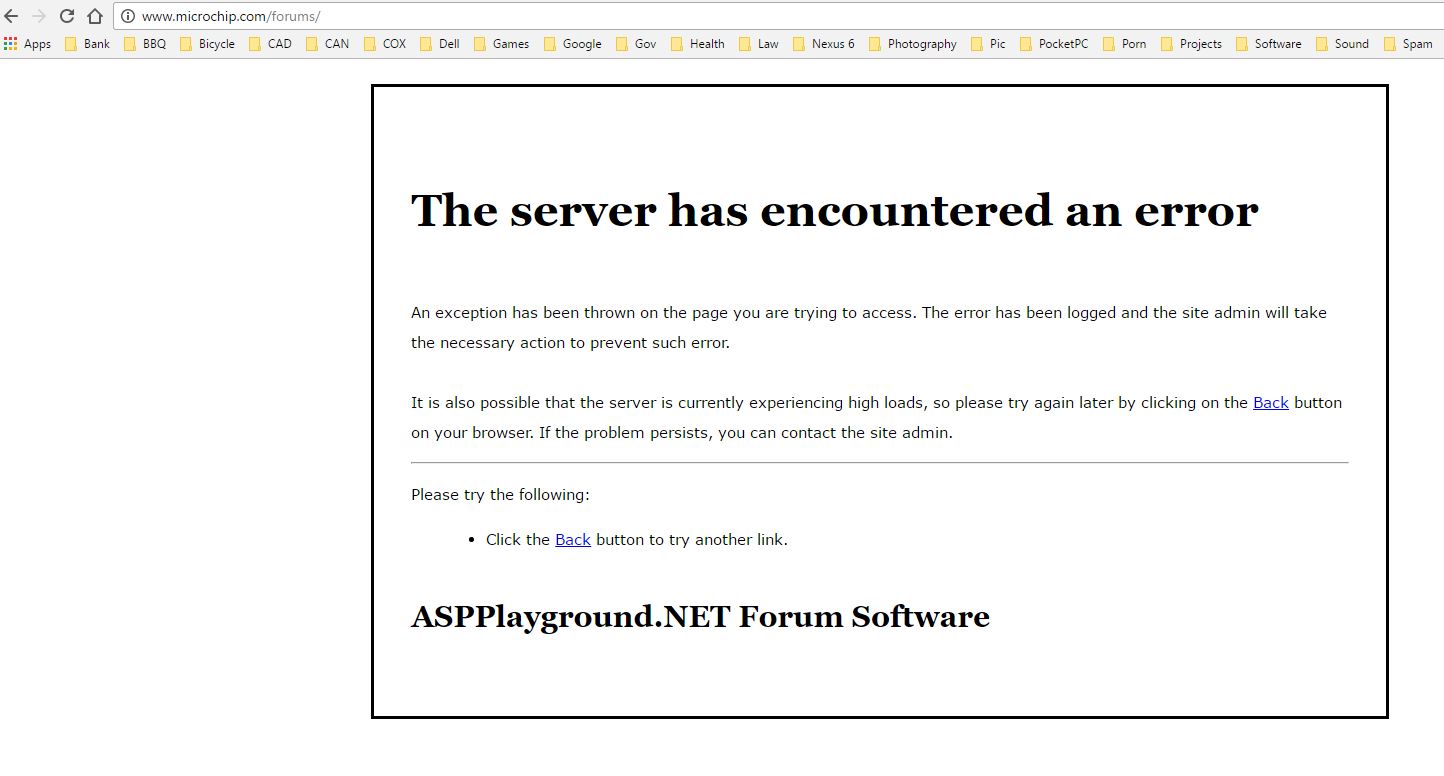Image resolution: width=1444 pixels, height=776 pixels.
Task: Open the CAD bookmarks folder
Action: [x=270, y=43]
